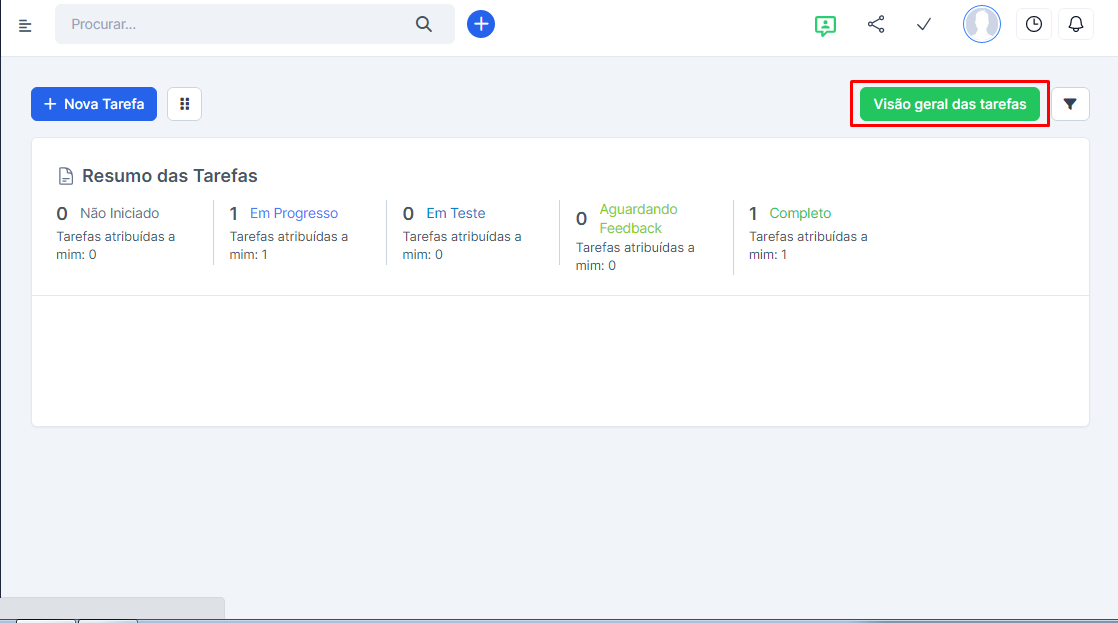1118x623 pixels.
Task: Open the checkmark tasks icon in header
Action: point(924,24)
